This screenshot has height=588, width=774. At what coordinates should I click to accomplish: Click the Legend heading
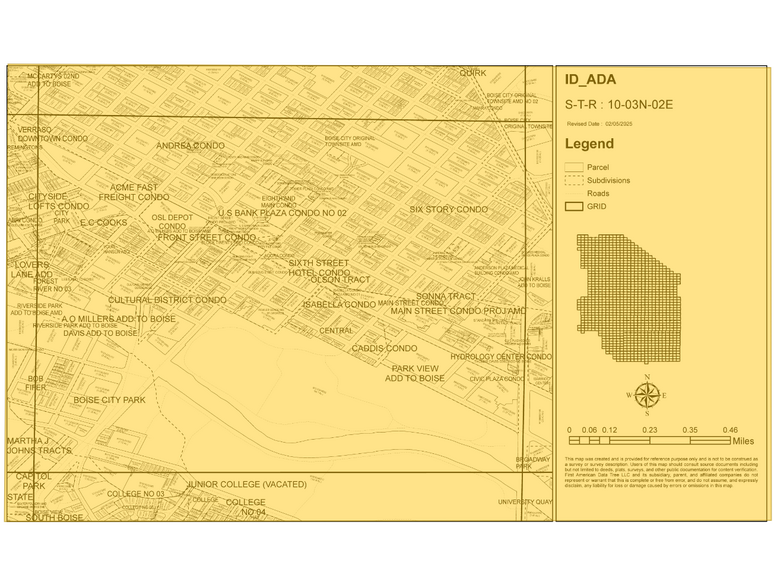(x=589, y=144)
